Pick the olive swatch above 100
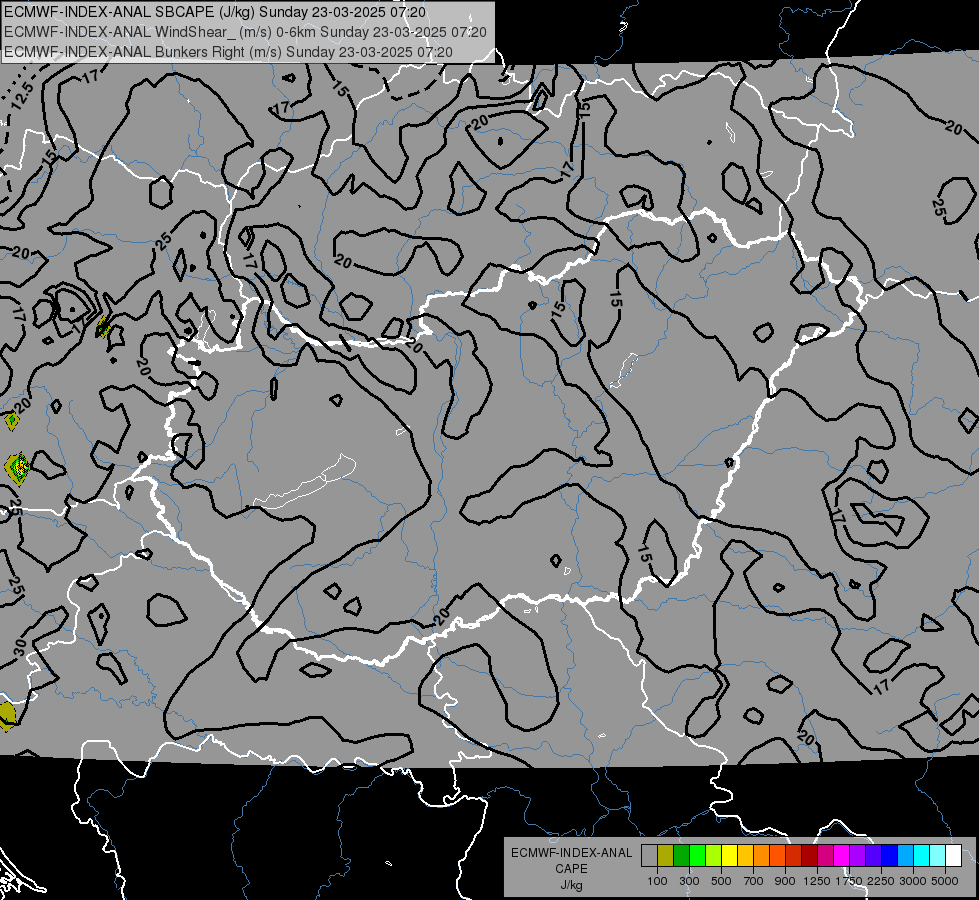Screen dimensions: 979x900 coord(665,856)
